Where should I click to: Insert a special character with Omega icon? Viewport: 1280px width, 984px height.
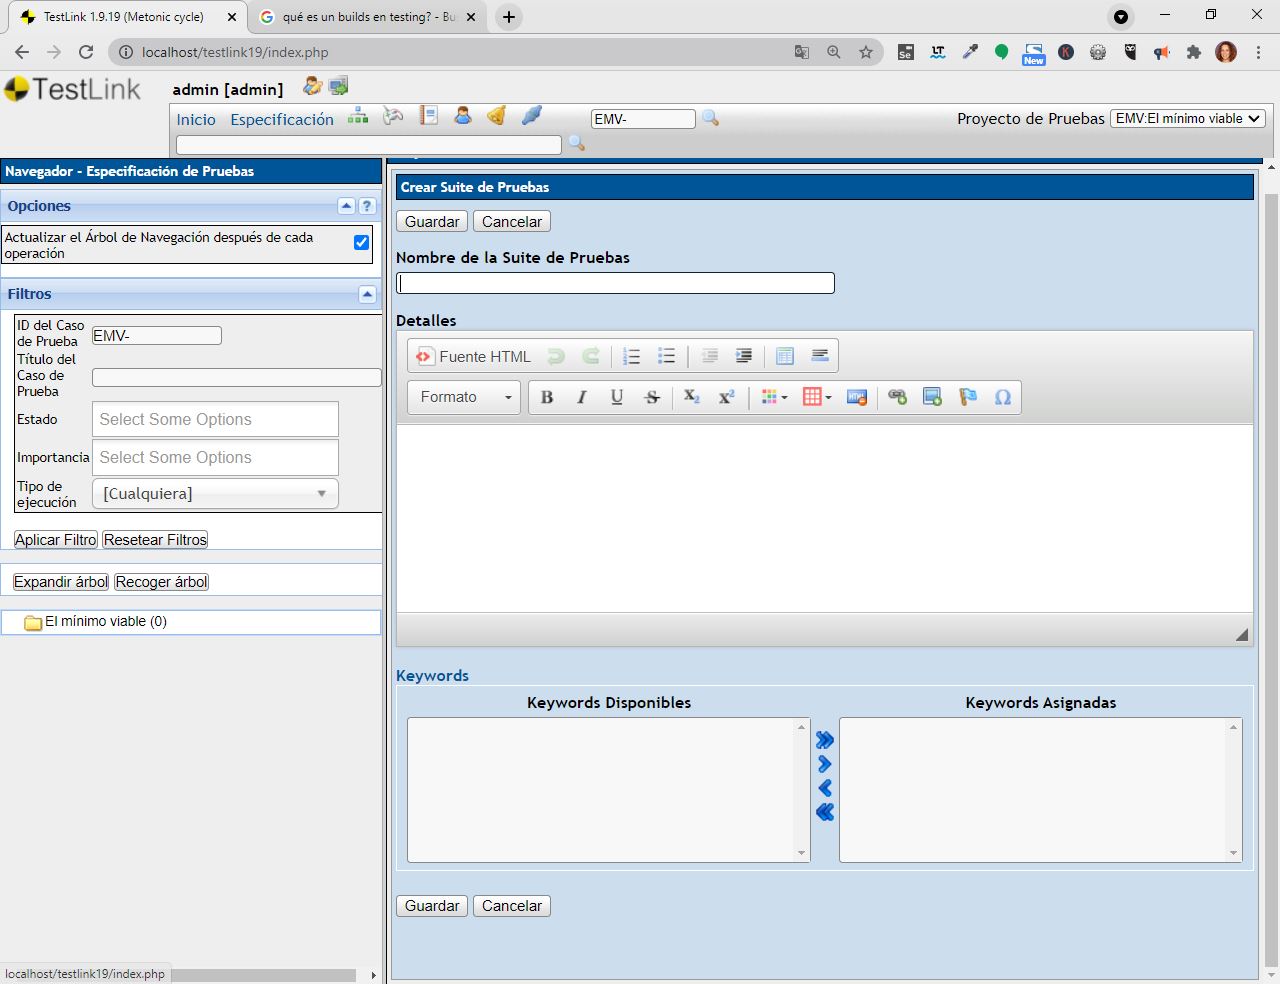[x=1002, y=397]
